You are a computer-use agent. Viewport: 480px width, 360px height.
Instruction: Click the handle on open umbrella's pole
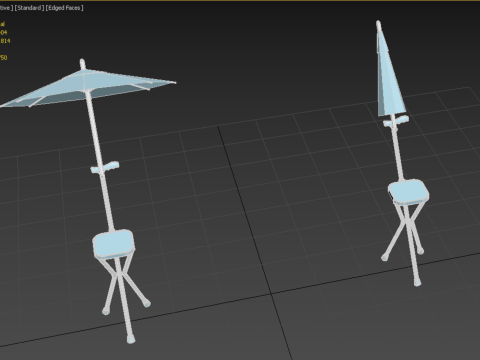pyautogui.click(x=105, y=167)
